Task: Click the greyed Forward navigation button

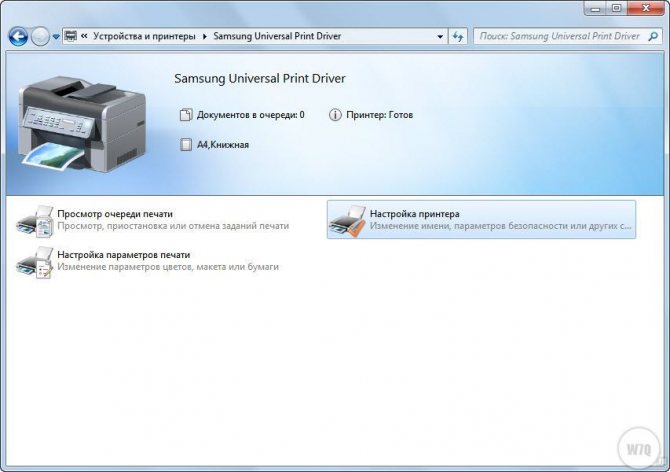Action: 40,37
